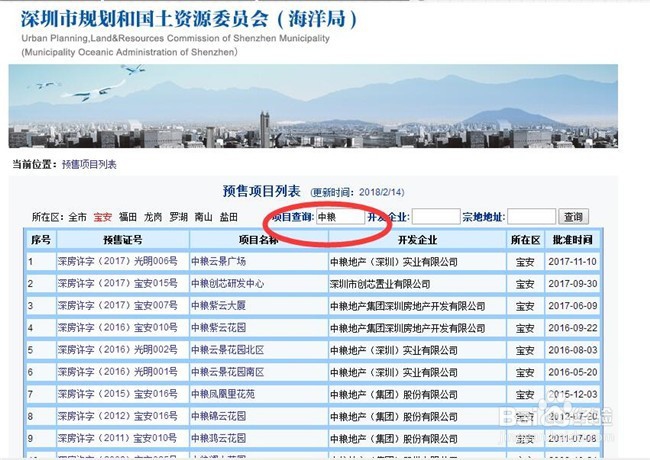Screen dimensions: 650x460
Task: Click approval date 2017-11-10
Action: click(572, 261)
